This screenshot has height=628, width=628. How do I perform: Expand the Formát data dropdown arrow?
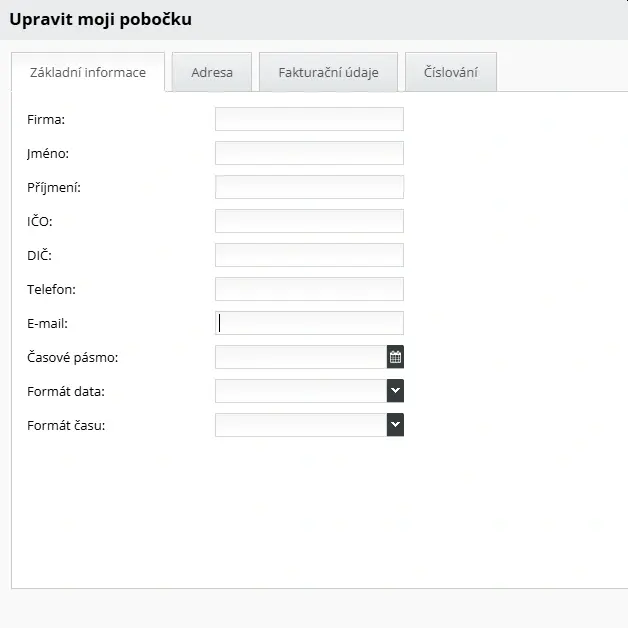pyautogui.click(x=395, y=391)
